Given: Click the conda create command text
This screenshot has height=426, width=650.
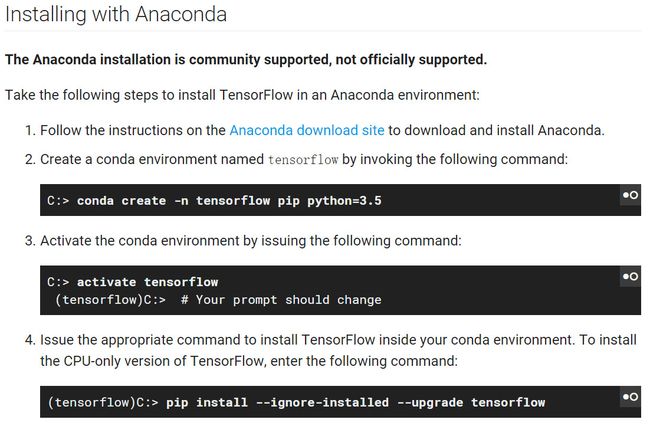Looking at the screenshot, I should pos(229,201).
